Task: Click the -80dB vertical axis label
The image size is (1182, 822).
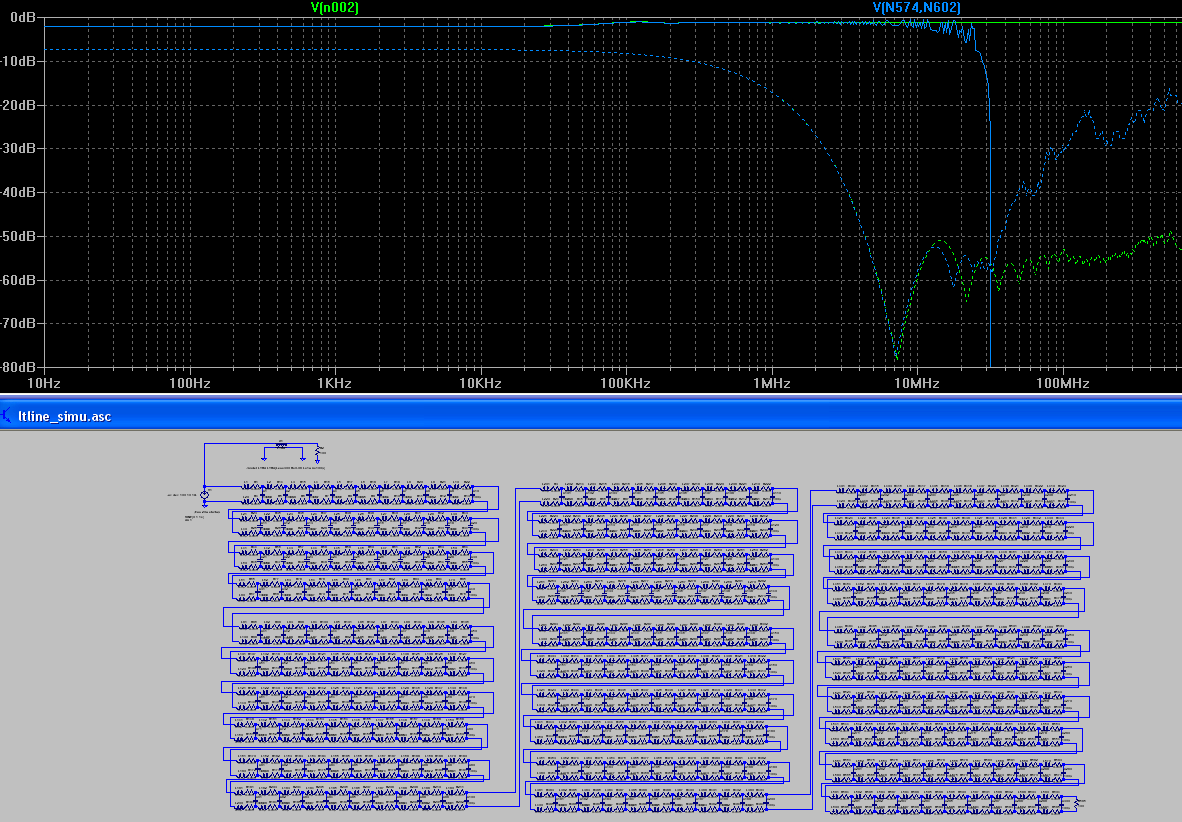Action: (18, 367)
